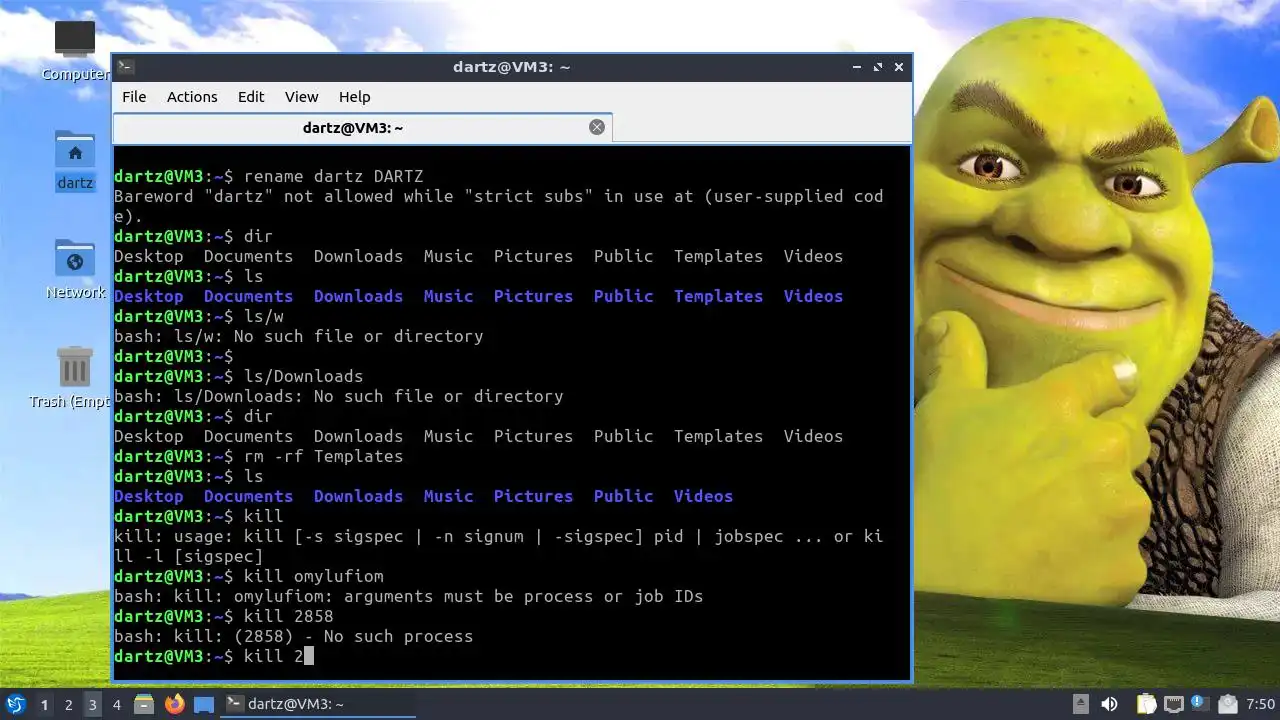Switch to workspace 3
The image size is (1280, 720).
(92, 704)
